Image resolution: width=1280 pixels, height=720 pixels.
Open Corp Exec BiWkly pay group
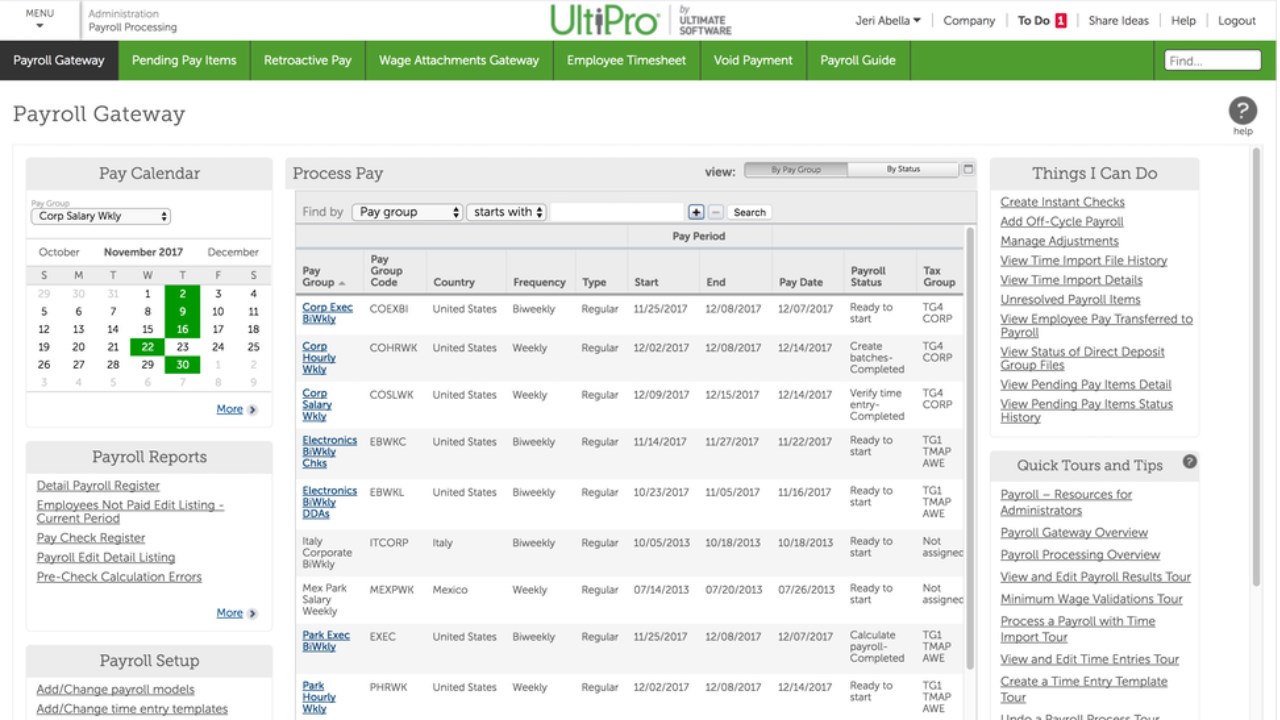(327, 313)
